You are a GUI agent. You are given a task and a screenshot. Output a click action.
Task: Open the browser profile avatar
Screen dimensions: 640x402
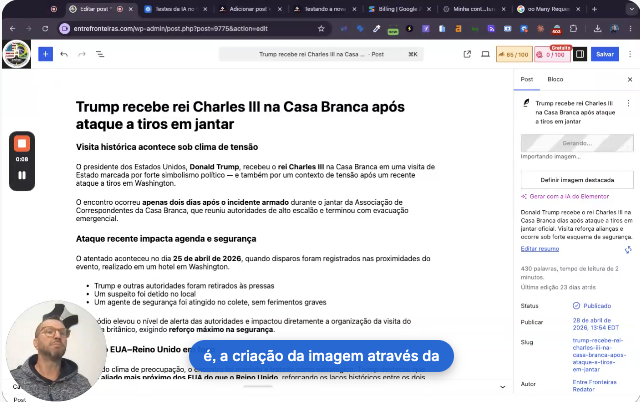pyautogui.click(x=614, y=29)
